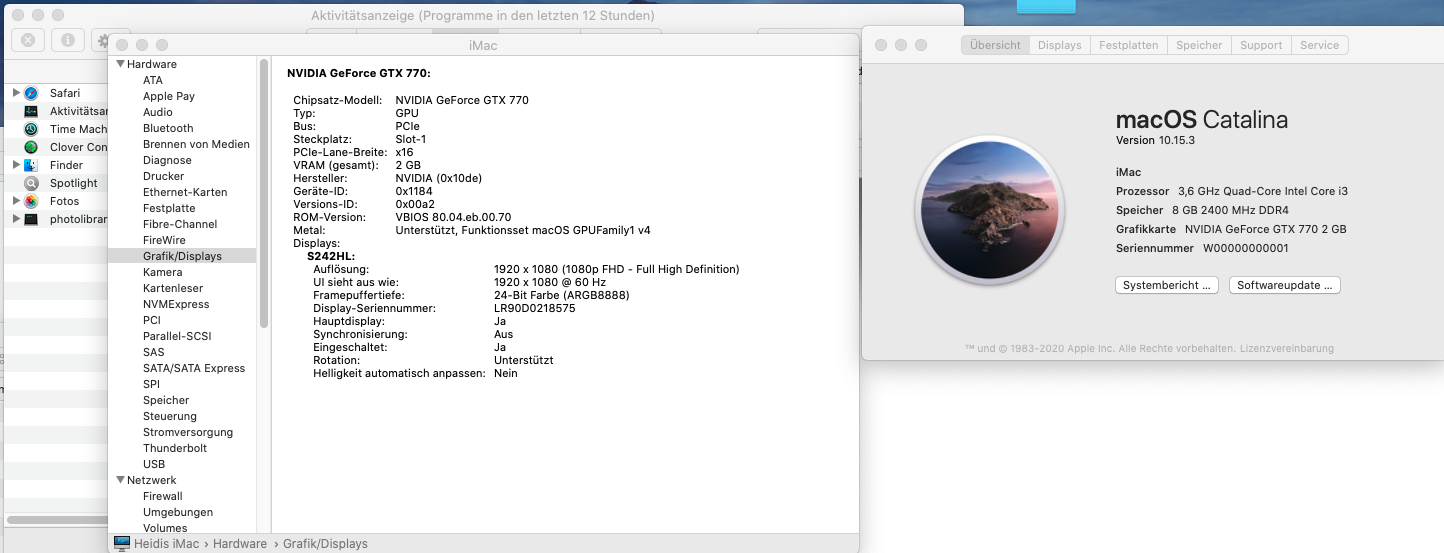Click the Clover Configurator icon

31,147
